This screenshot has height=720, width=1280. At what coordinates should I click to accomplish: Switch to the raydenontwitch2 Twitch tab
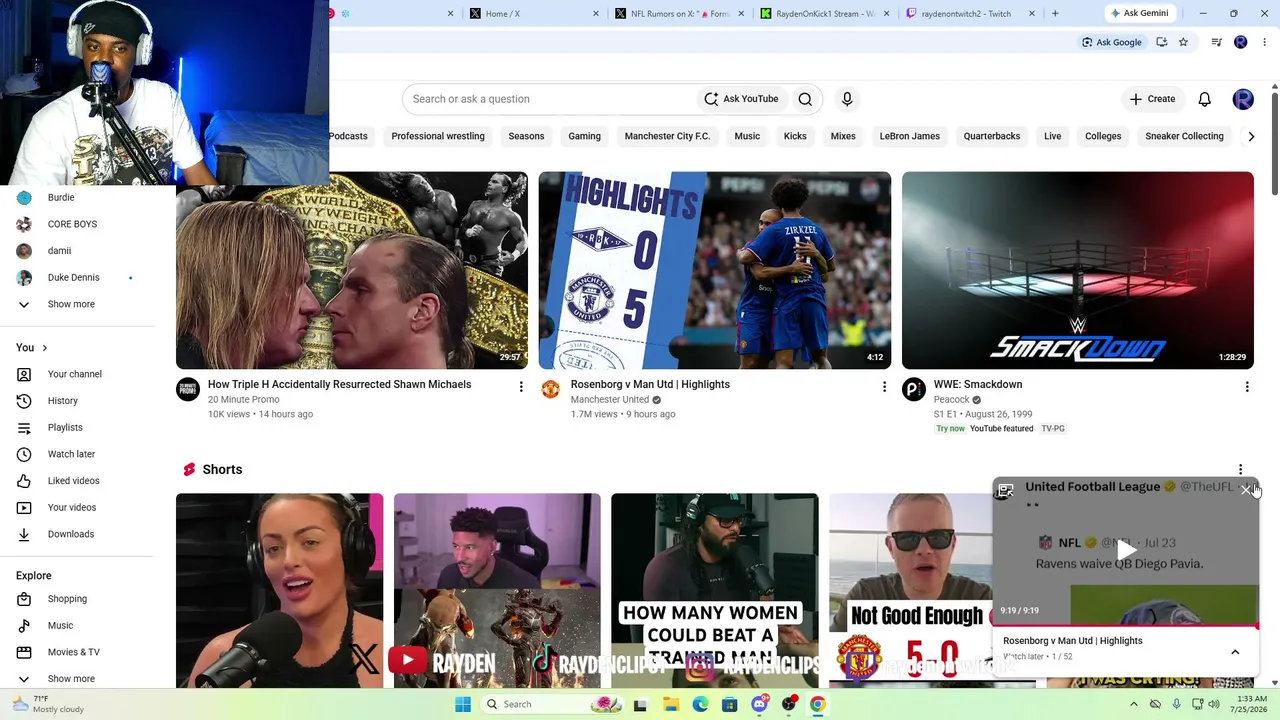[970, 14]
